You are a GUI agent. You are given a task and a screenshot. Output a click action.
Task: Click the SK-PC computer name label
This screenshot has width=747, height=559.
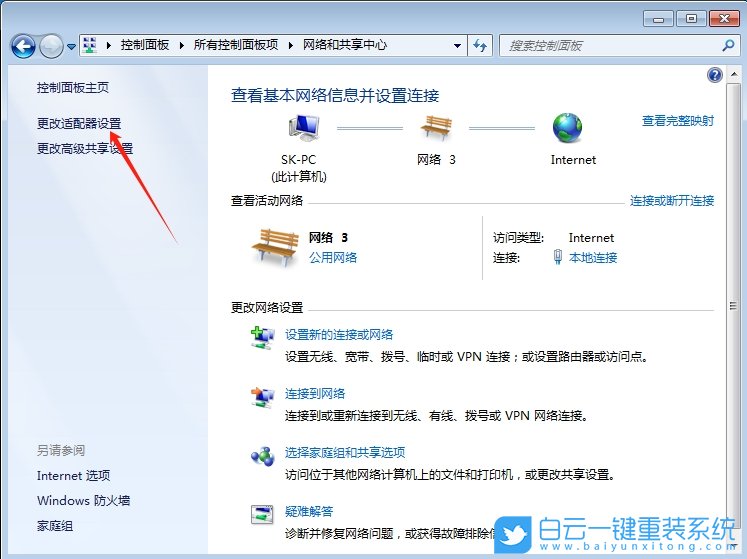click(299, 160)
